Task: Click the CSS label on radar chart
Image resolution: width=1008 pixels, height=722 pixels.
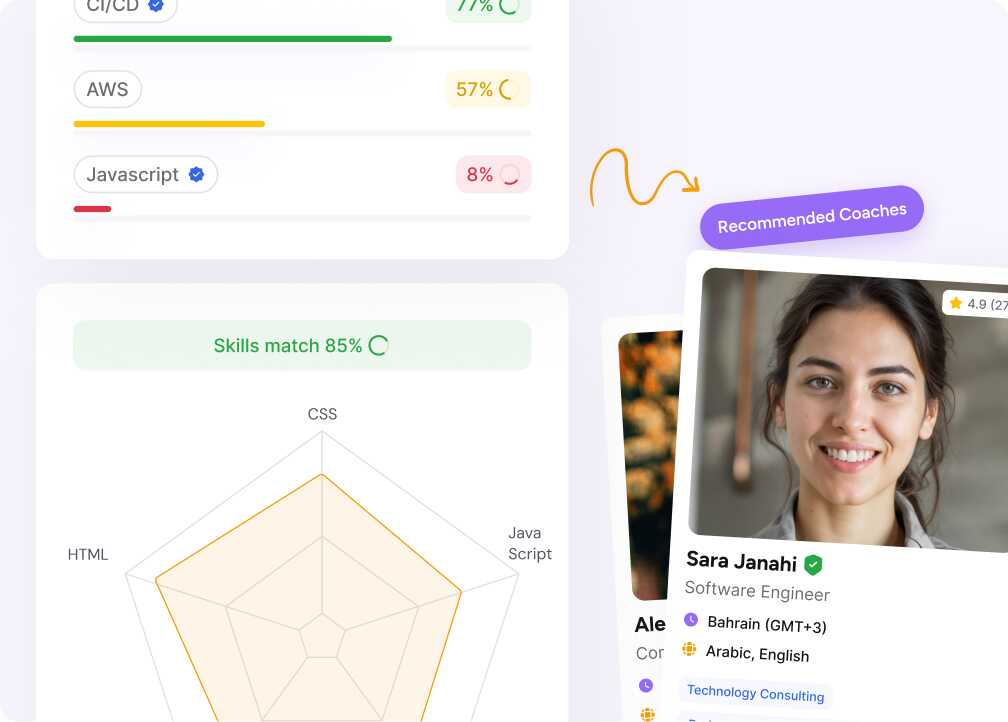Action: point(322,414)
